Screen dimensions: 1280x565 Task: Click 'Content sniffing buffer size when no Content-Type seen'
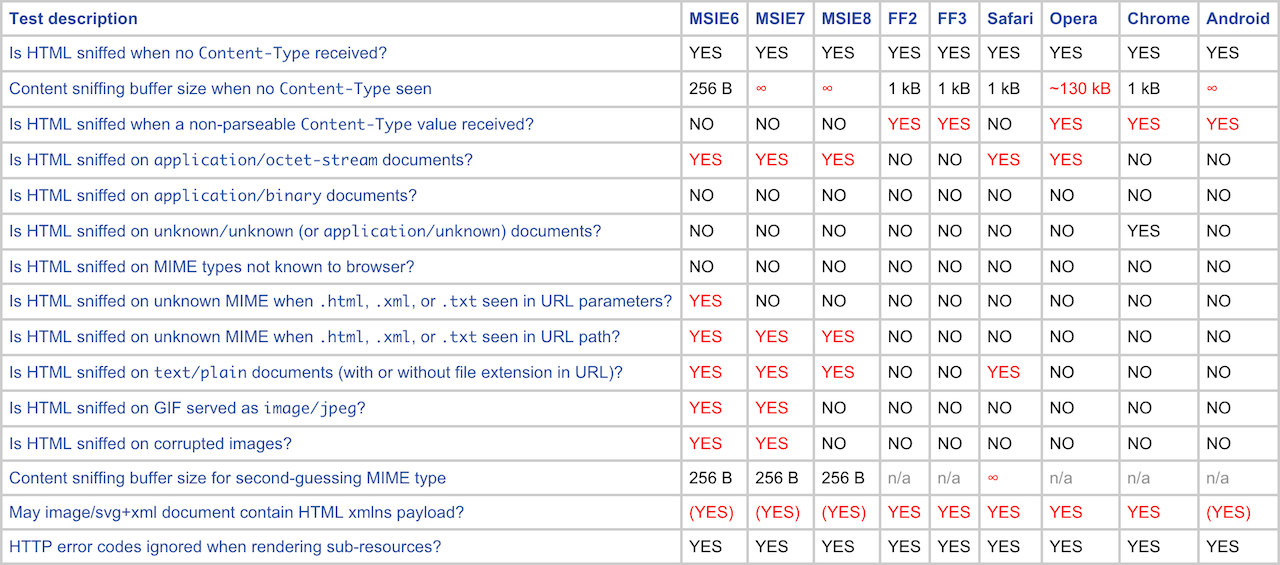[x=220, y=89]
